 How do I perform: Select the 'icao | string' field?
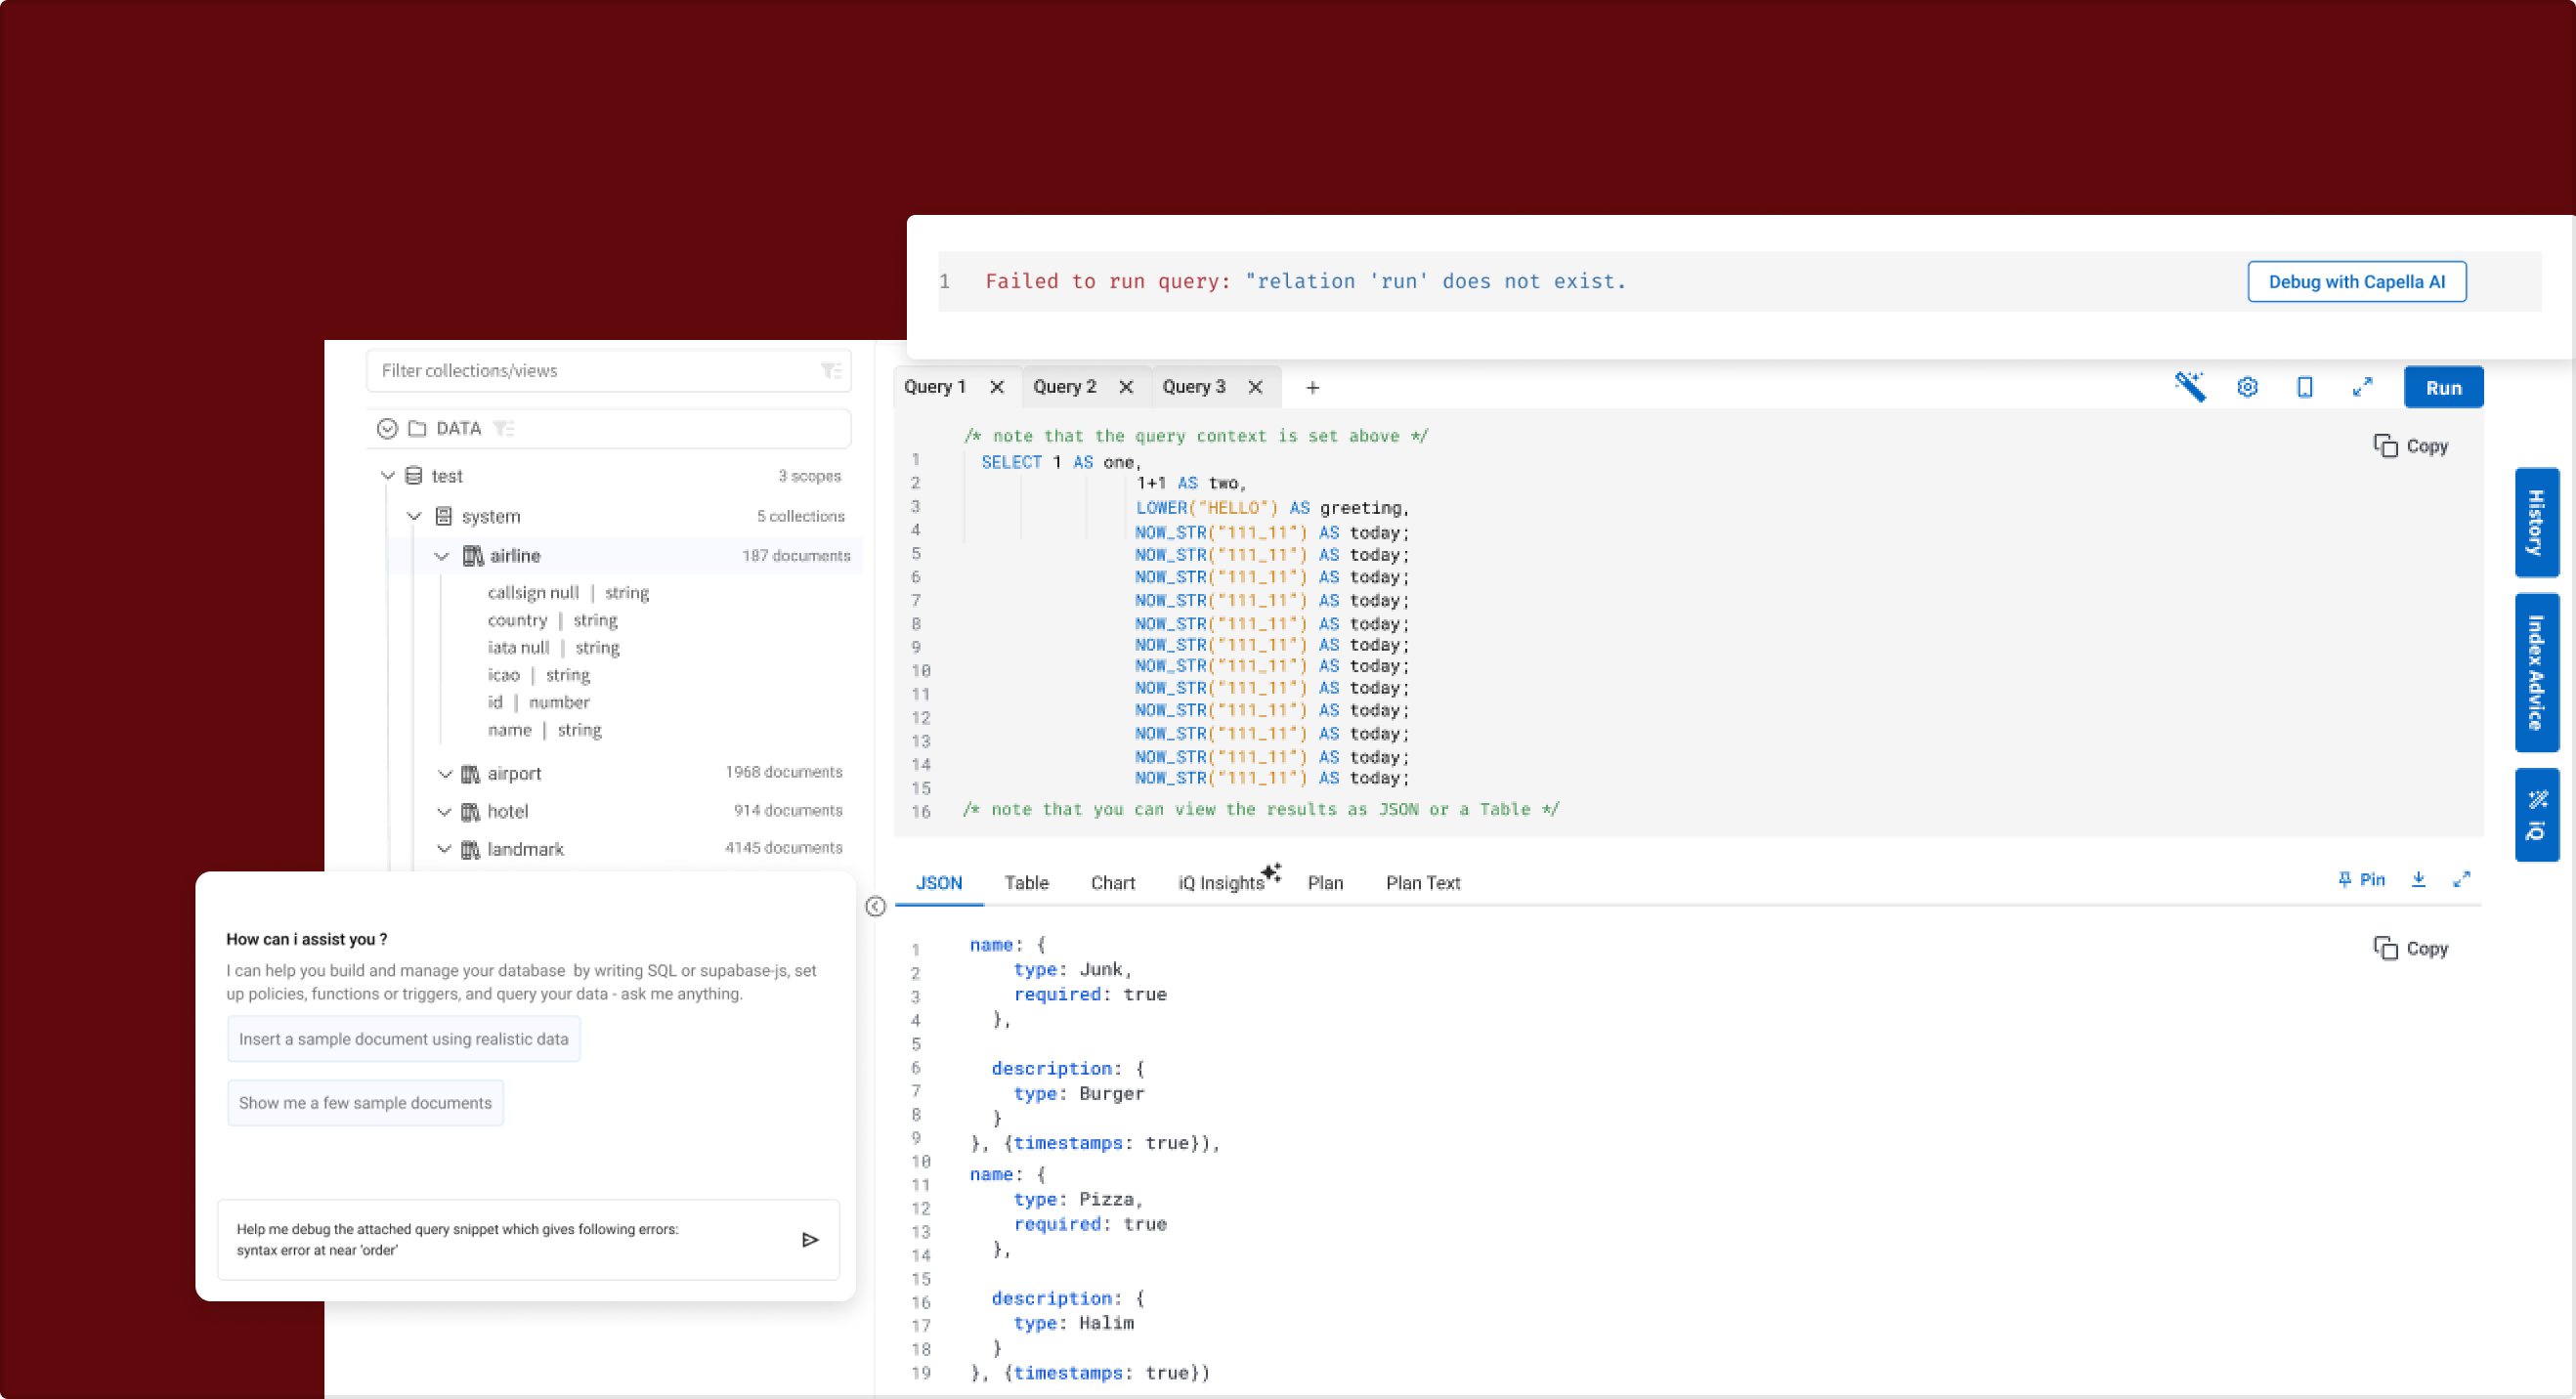(x=538, y=675)
